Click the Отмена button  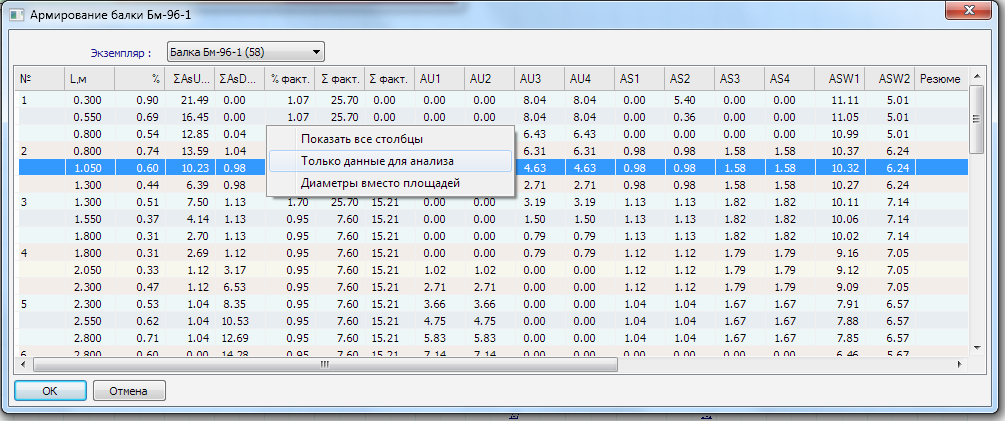pyautogui.click(x=129, y=391)
